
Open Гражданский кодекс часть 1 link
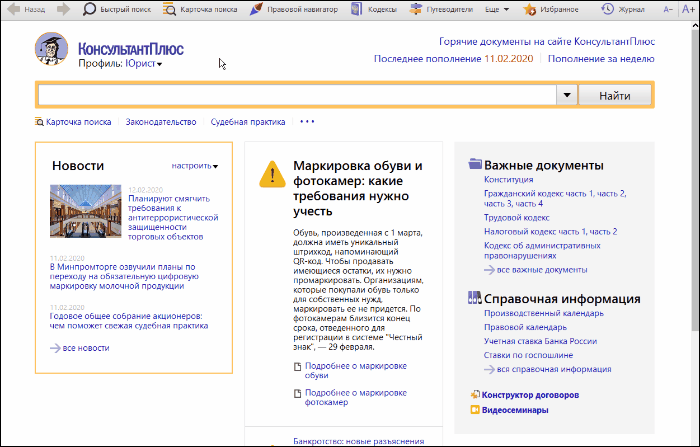[539, 193]
